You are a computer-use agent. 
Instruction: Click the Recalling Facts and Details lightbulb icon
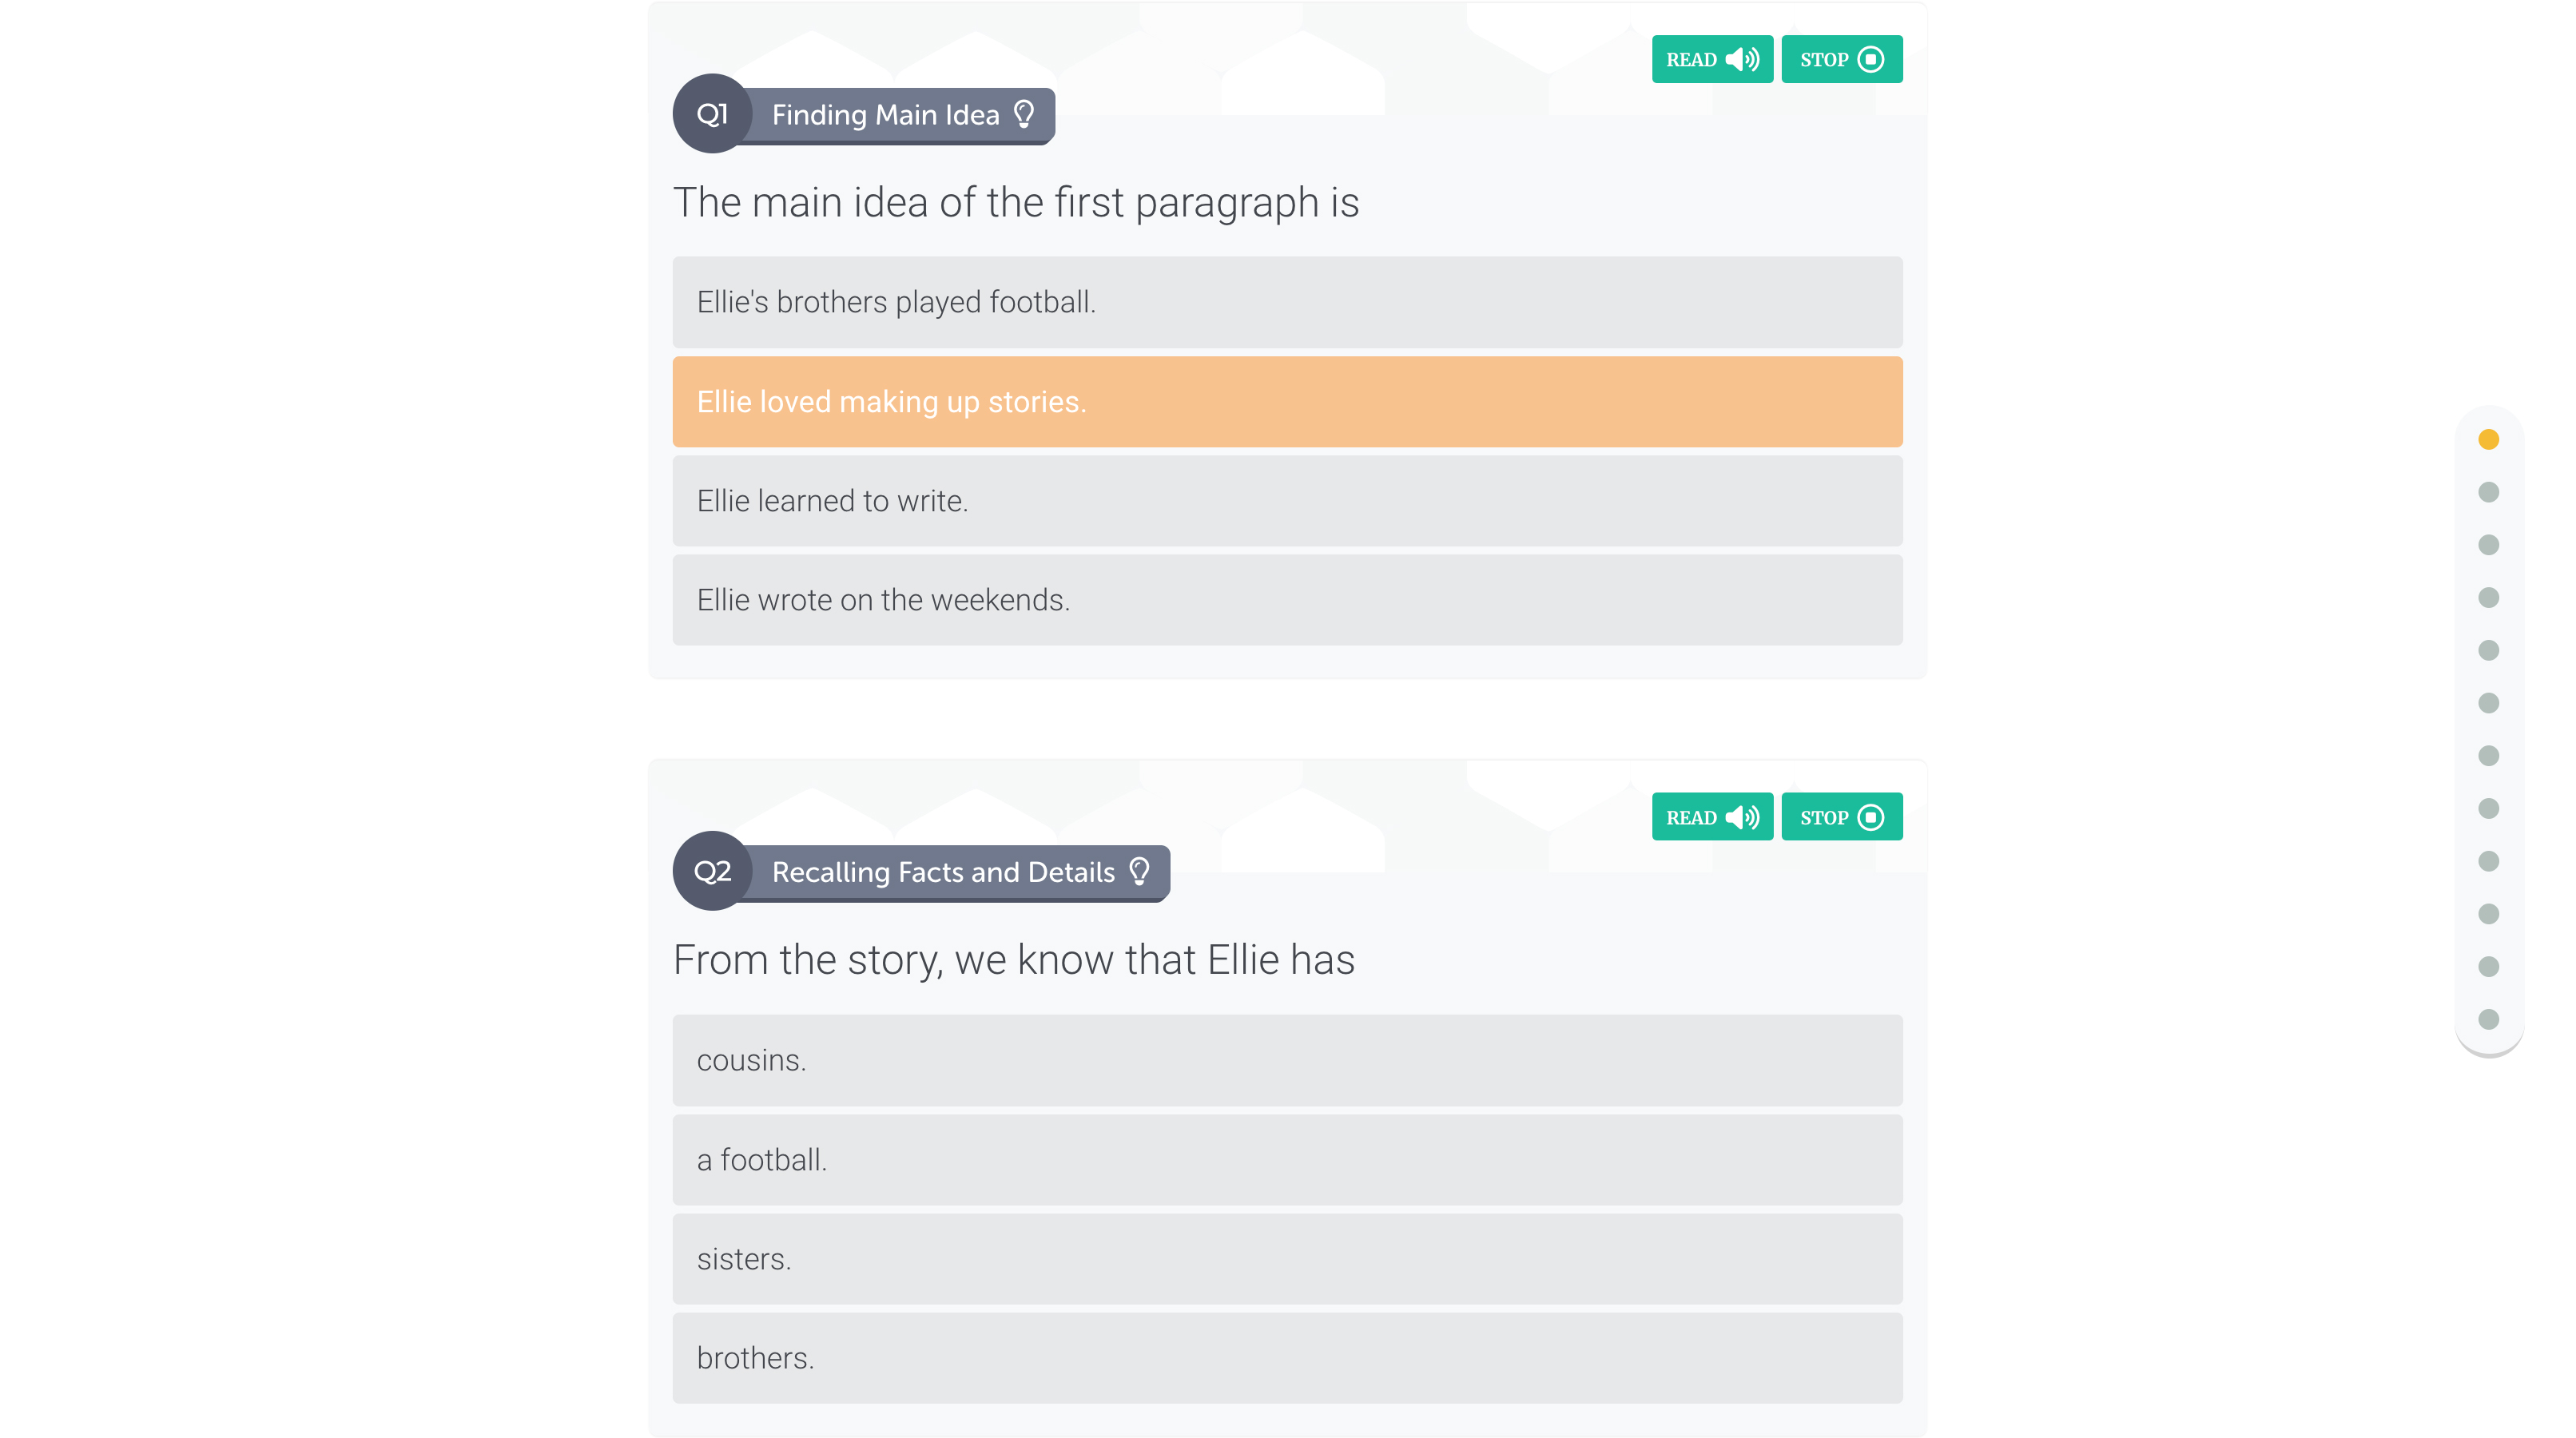click(1139, 871)
